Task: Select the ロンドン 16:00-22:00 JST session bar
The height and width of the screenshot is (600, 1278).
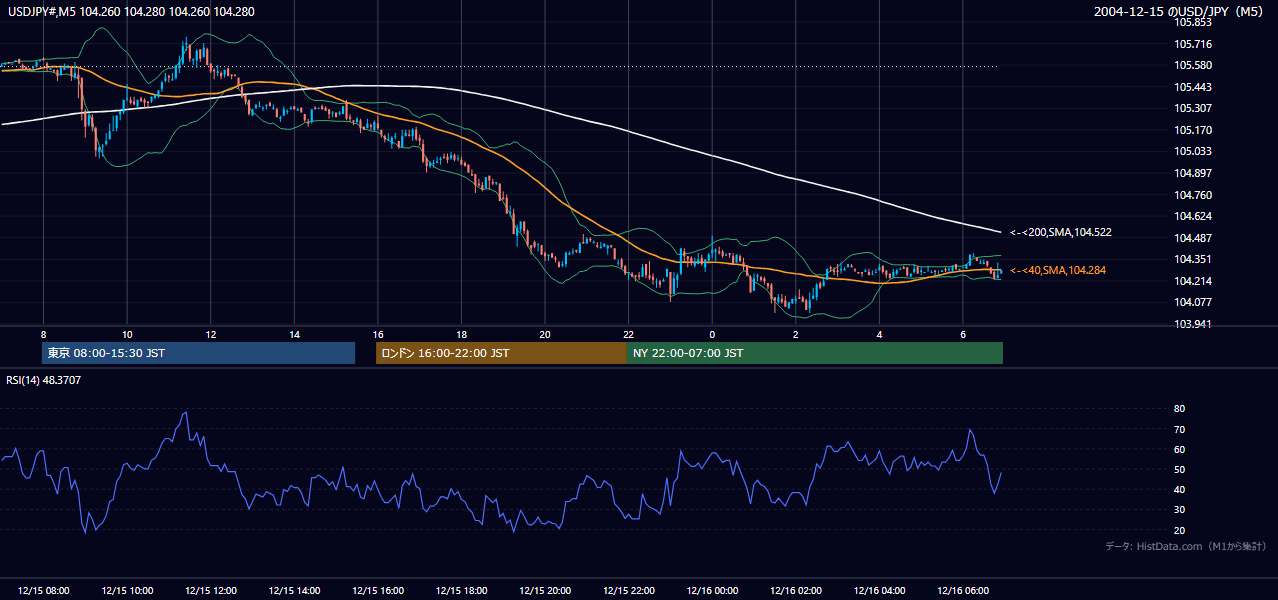Action: [501, 353]
